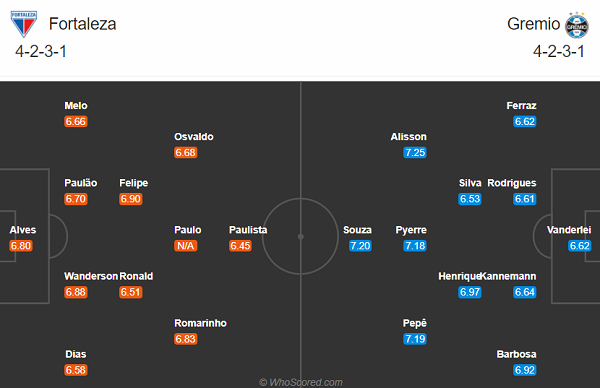Select Vanderlei's 6.62 rating badge
Screen dimensions: 600x388
(579, 246)
